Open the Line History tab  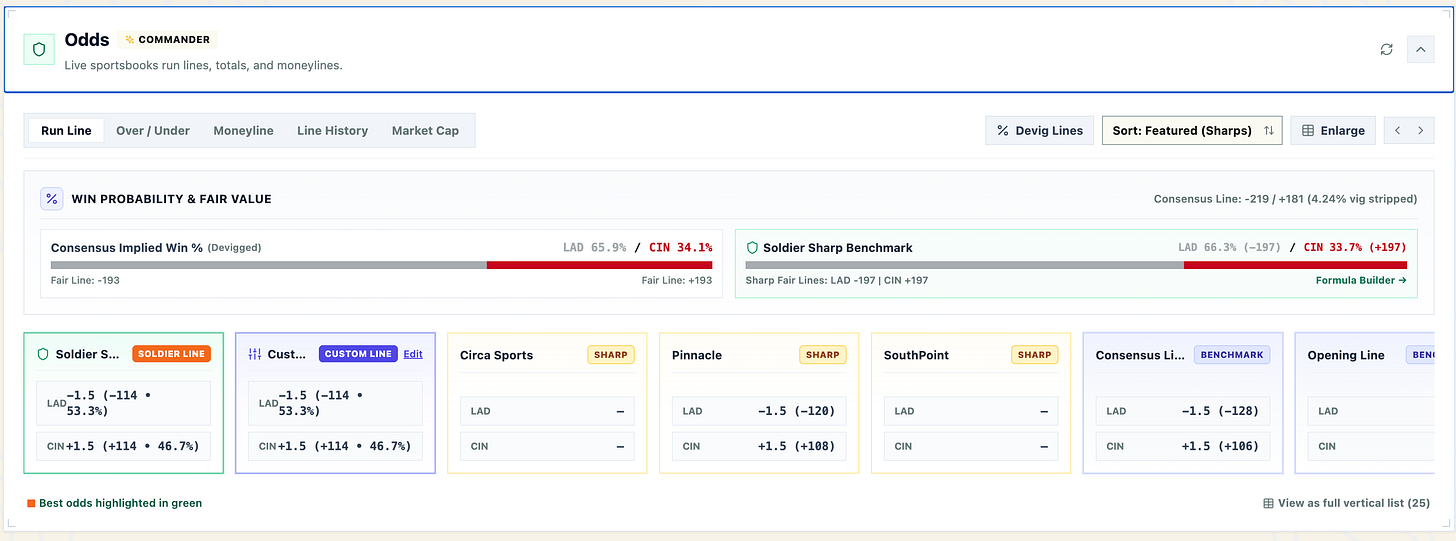(332, 130)
